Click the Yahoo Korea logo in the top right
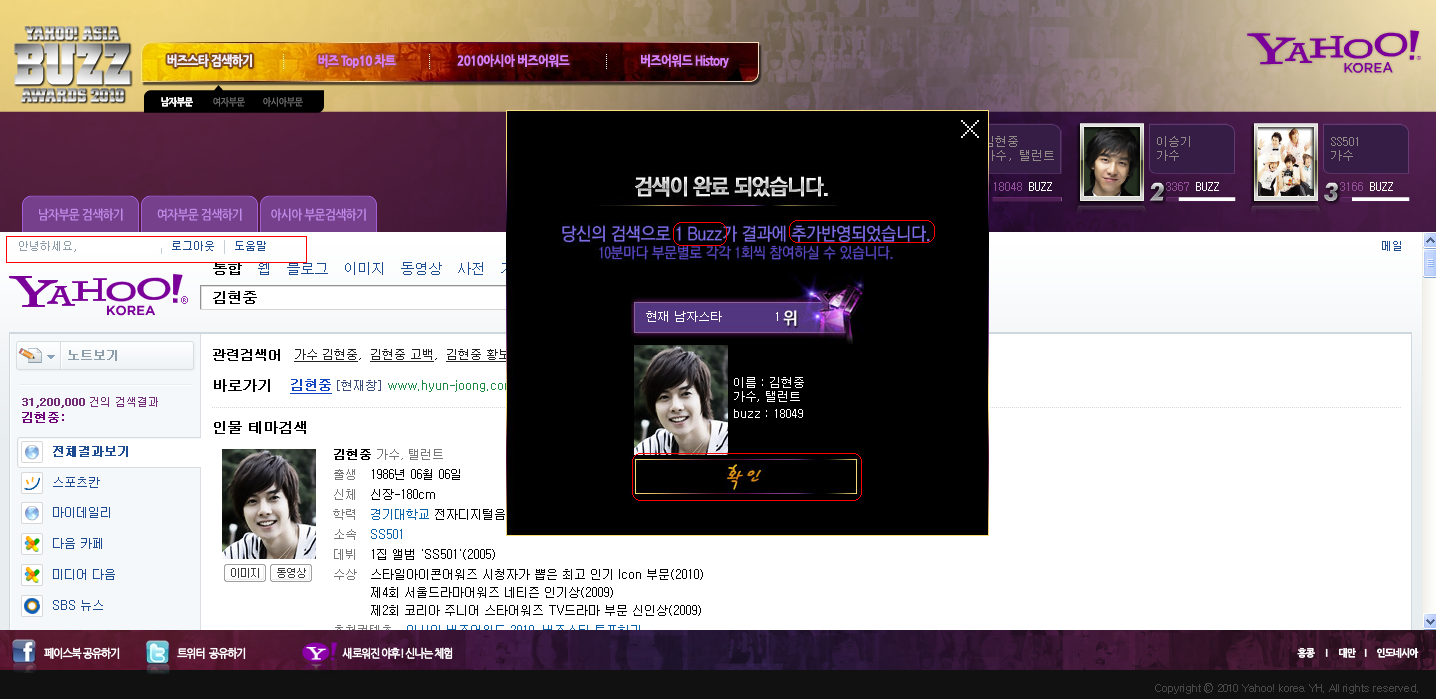This screenshot has width=1436, height=699. [1333, 52]
